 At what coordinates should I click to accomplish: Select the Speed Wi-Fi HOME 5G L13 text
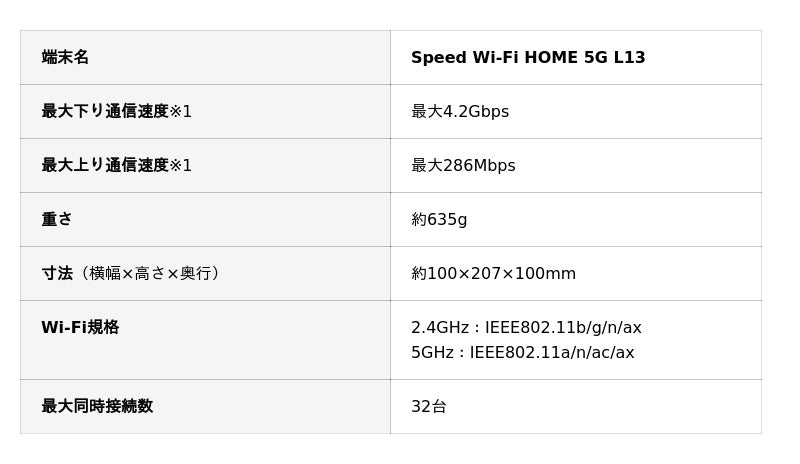528,58
